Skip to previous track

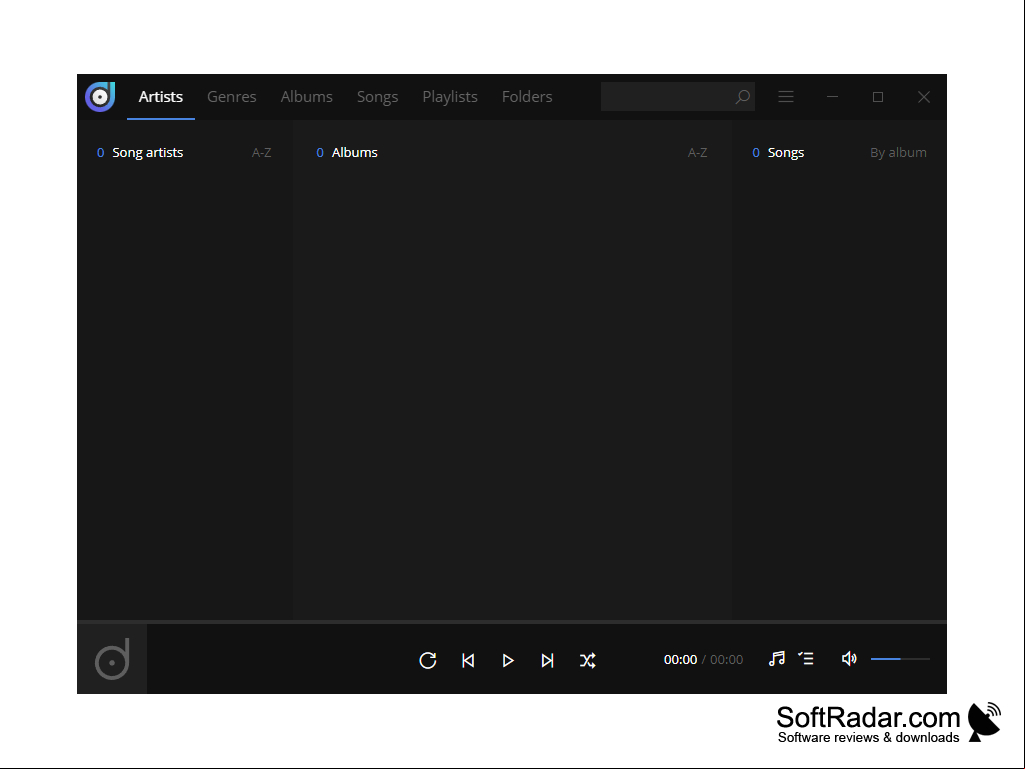click(468, 660)
